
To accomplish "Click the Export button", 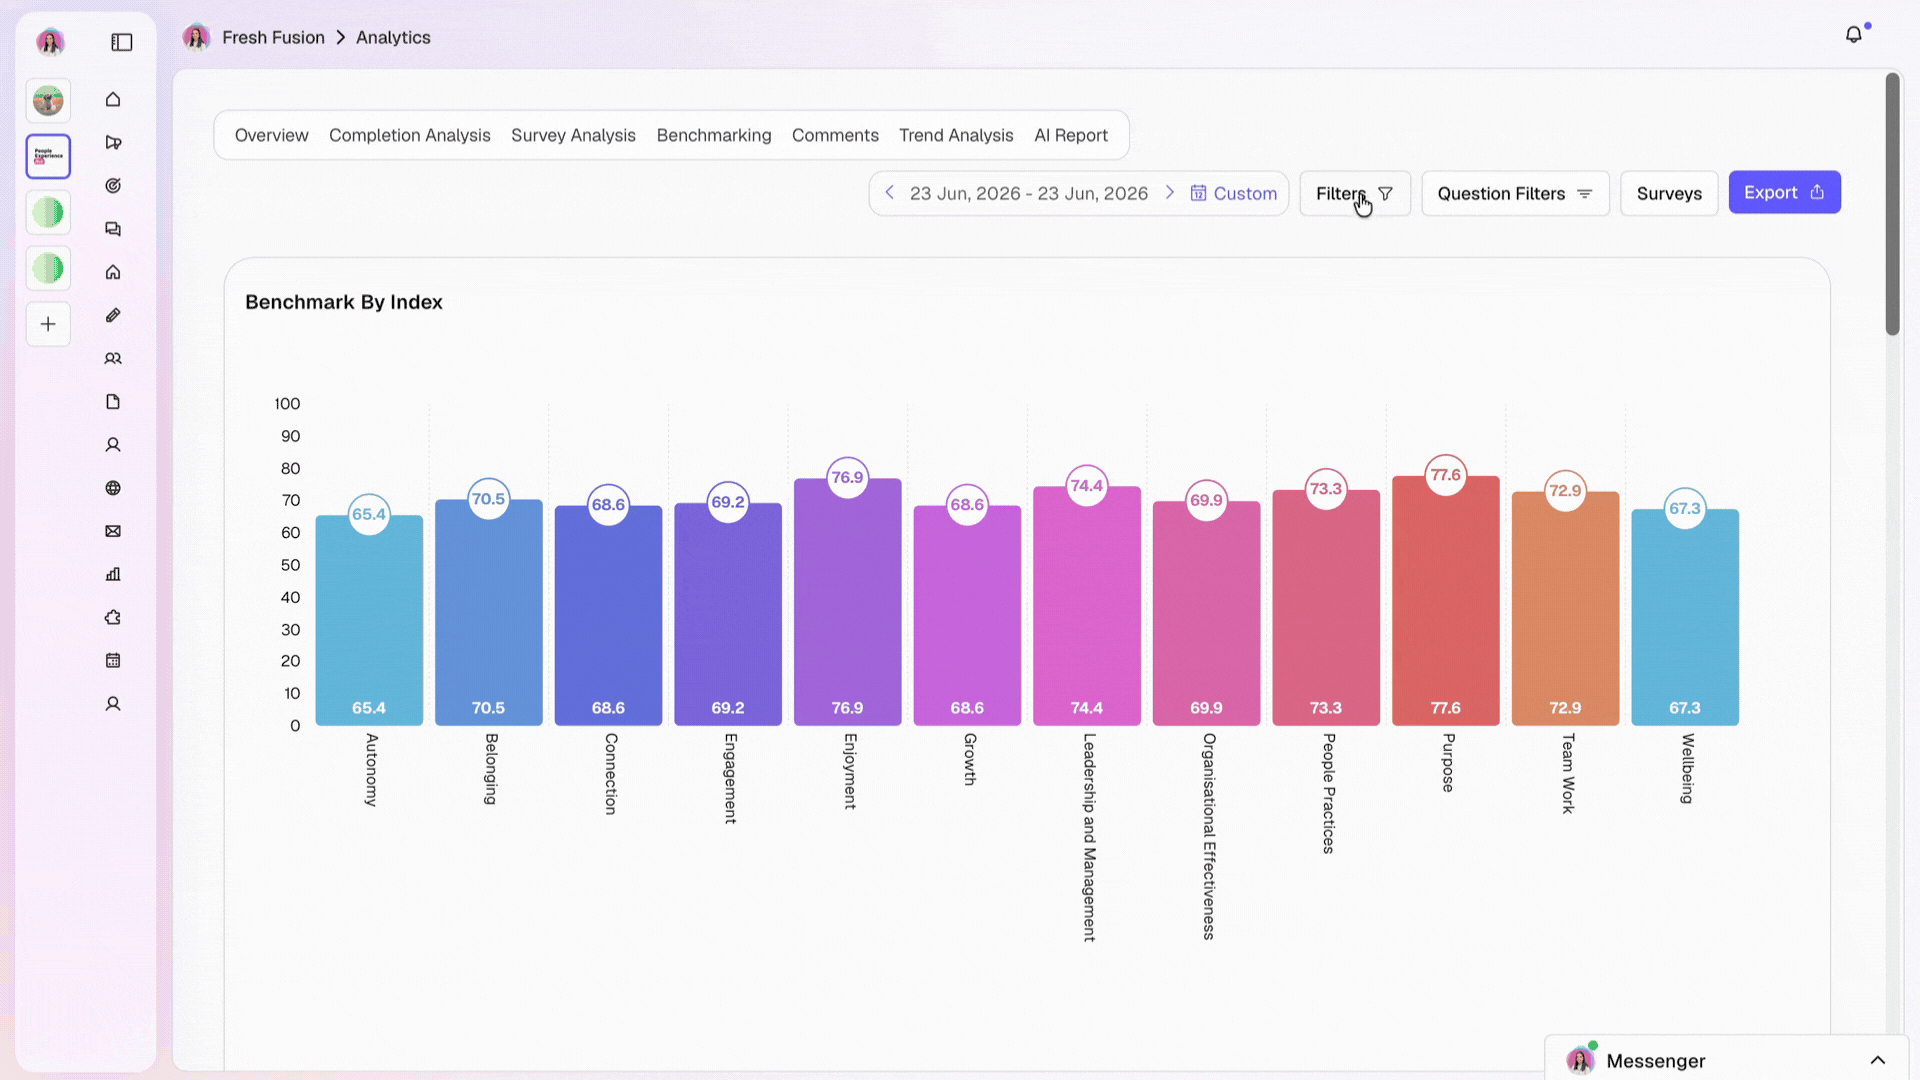I will pyautogui.click(x=1784, y=192).
